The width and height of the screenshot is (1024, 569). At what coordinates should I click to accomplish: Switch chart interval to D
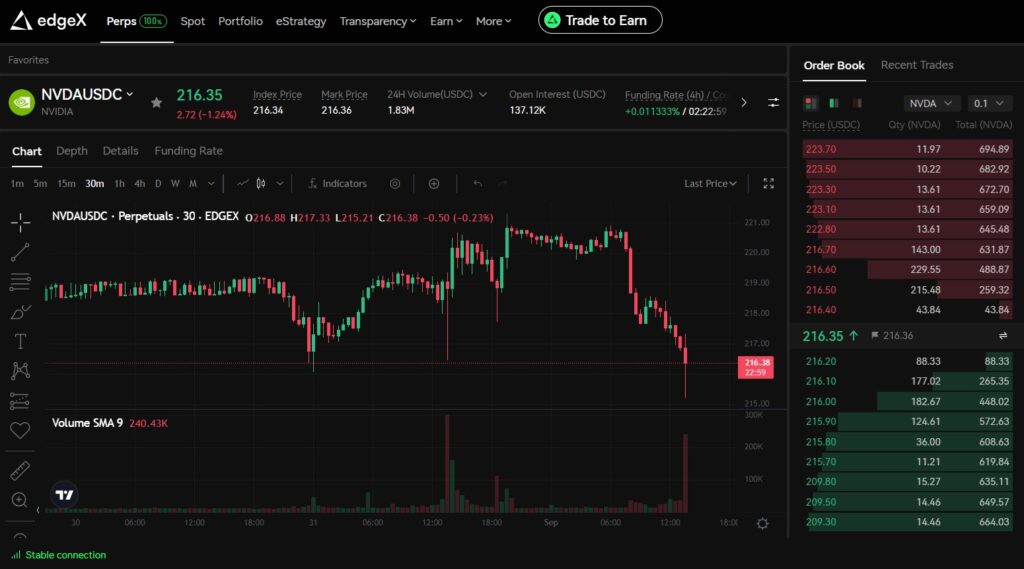pos(158,184)
